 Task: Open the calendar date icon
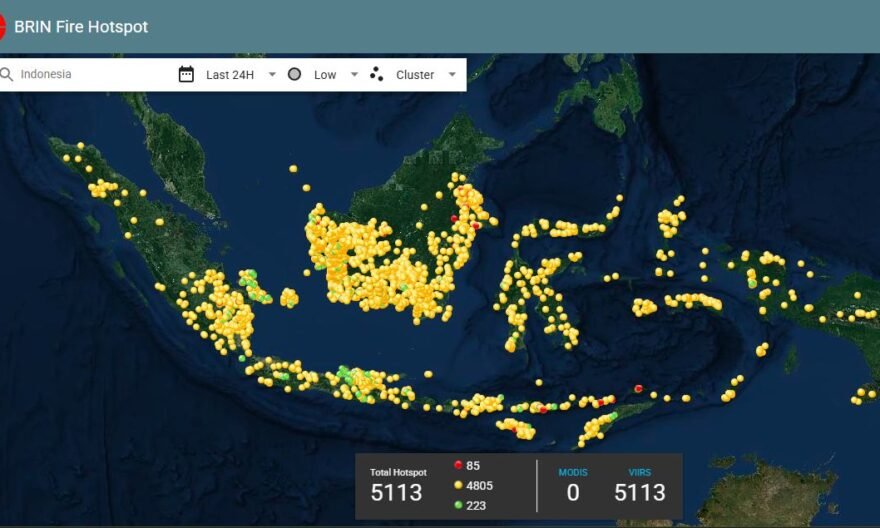186,74
